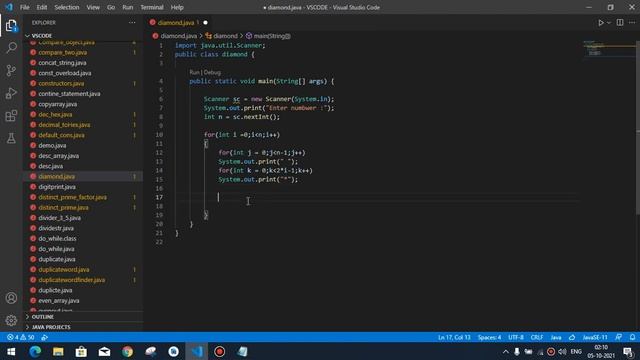Show hidden system tray icons chevron
Image resolution: width=640 pixels, height=360 pixels.
(x=506, y=351)
